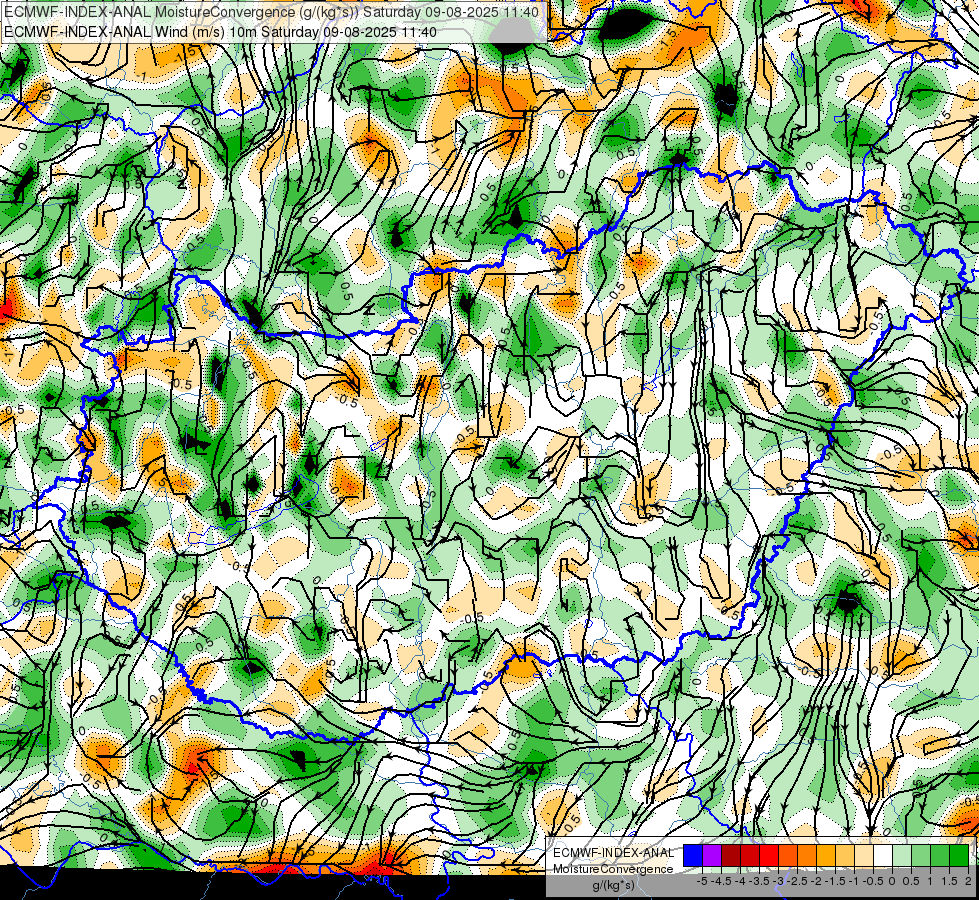The width and height of the screenshot is (979, 900).
Task: Click the blue swatch in the legend
Action: pos(693,856)
